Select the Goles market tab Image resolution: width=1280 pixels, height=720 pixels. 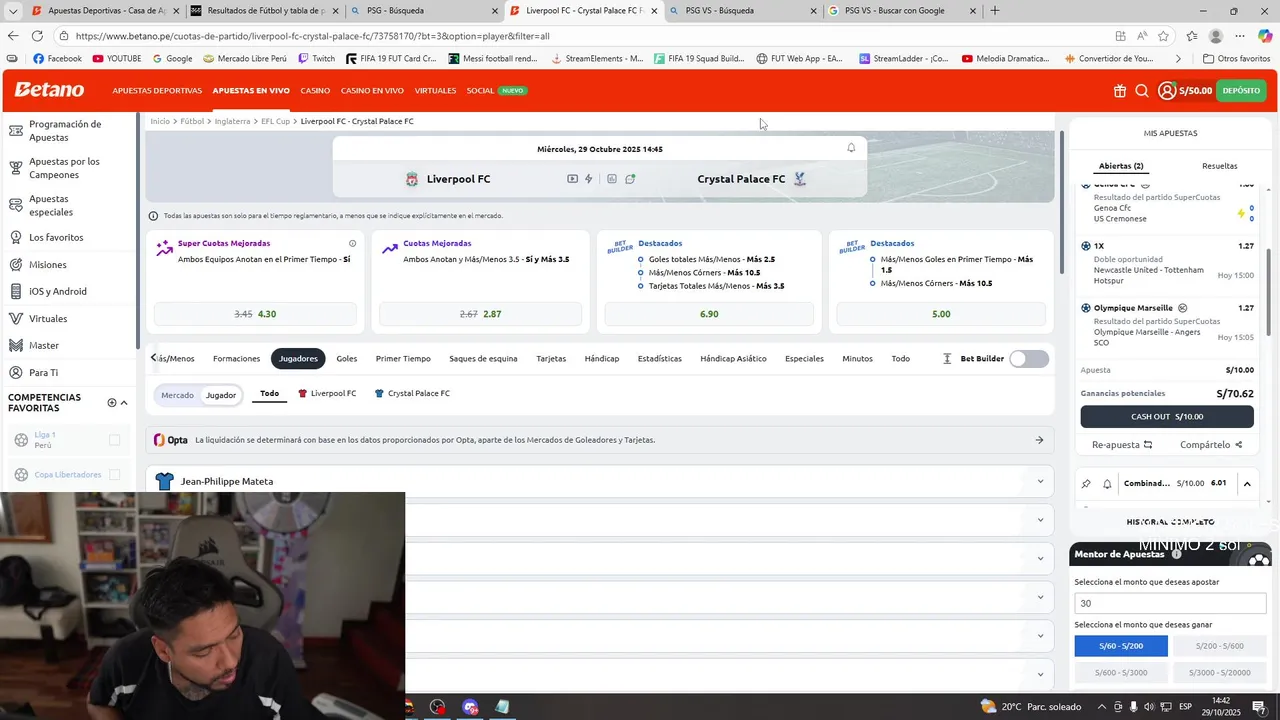pos(347,359)
